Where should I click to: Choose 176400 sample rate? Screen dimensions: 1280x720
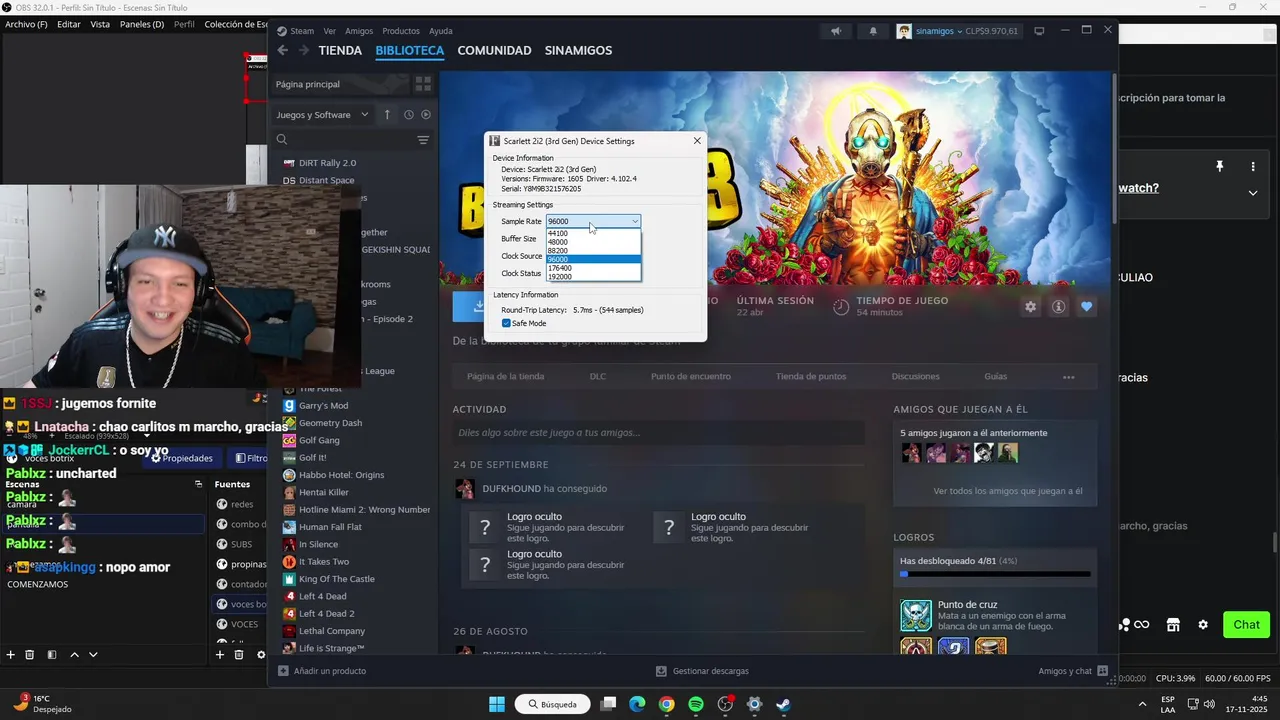(593, 268)
